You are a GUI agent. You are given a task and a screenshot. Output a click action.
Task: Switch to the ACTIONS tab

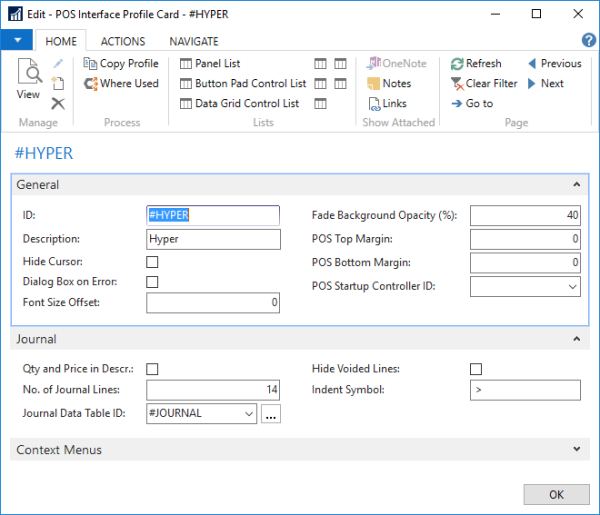(123, 41)
